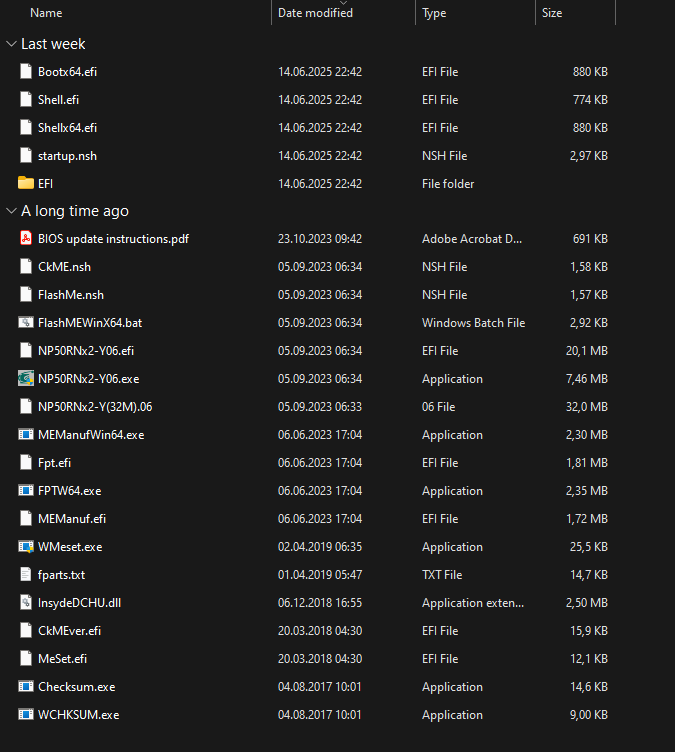Select file name Shell.efi
The width and height of the screenshot is (675, 752).
coord(59,99)
